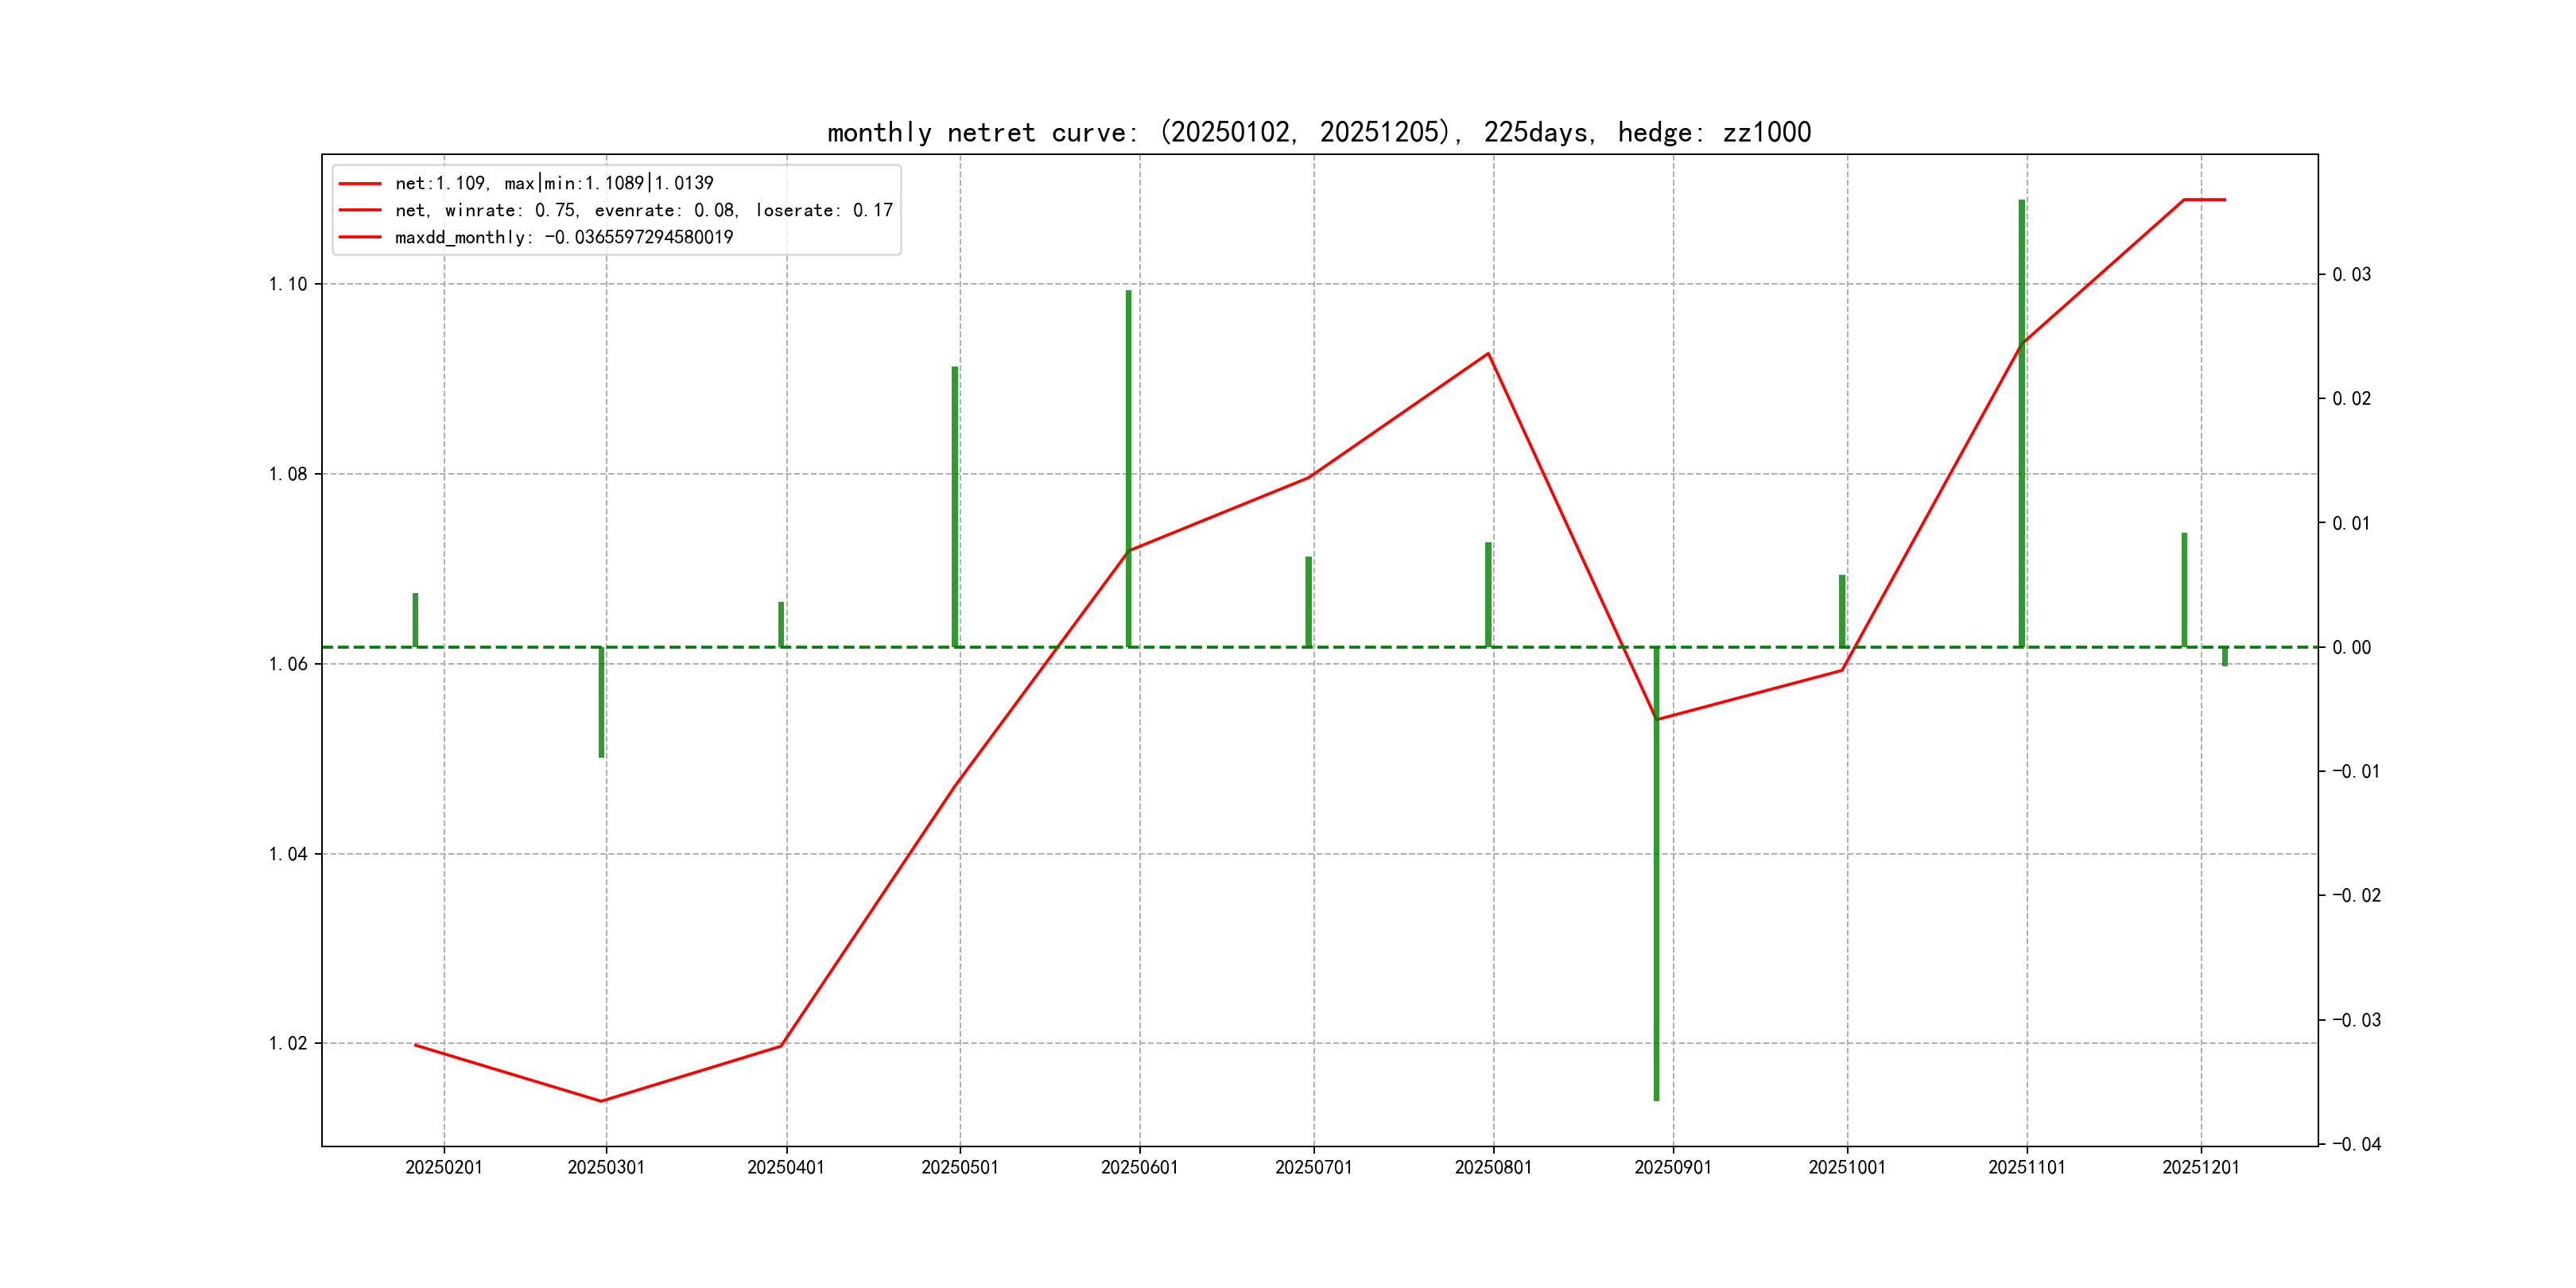Click the chart title text
The image size is (2576, 1288).
(x=1319, y=132)
